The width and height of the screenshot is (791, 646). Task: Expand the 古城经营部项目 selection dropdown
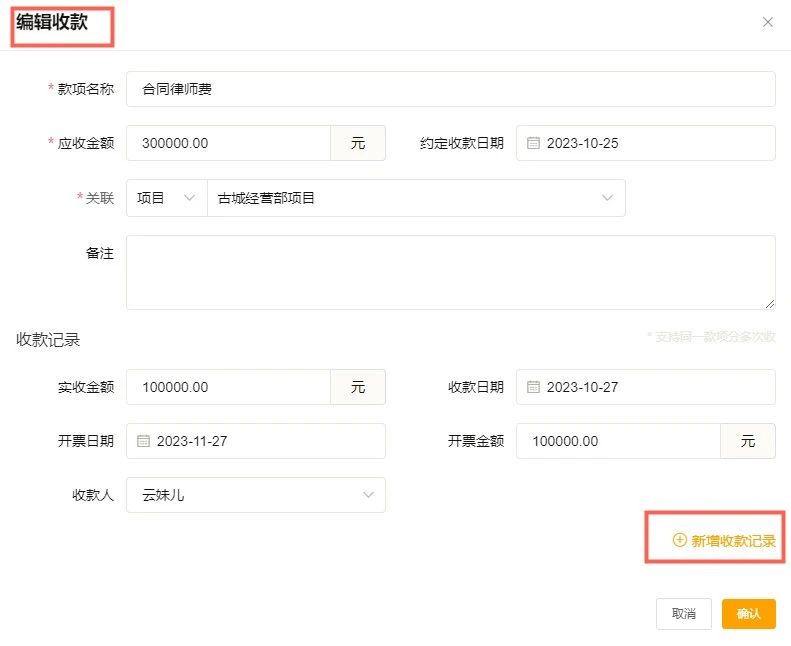(607, 198)
